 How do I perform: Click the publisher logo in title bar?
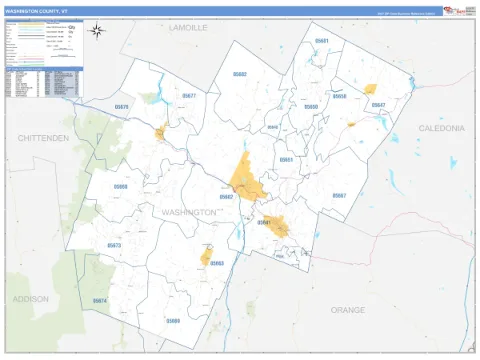(454, 11)
